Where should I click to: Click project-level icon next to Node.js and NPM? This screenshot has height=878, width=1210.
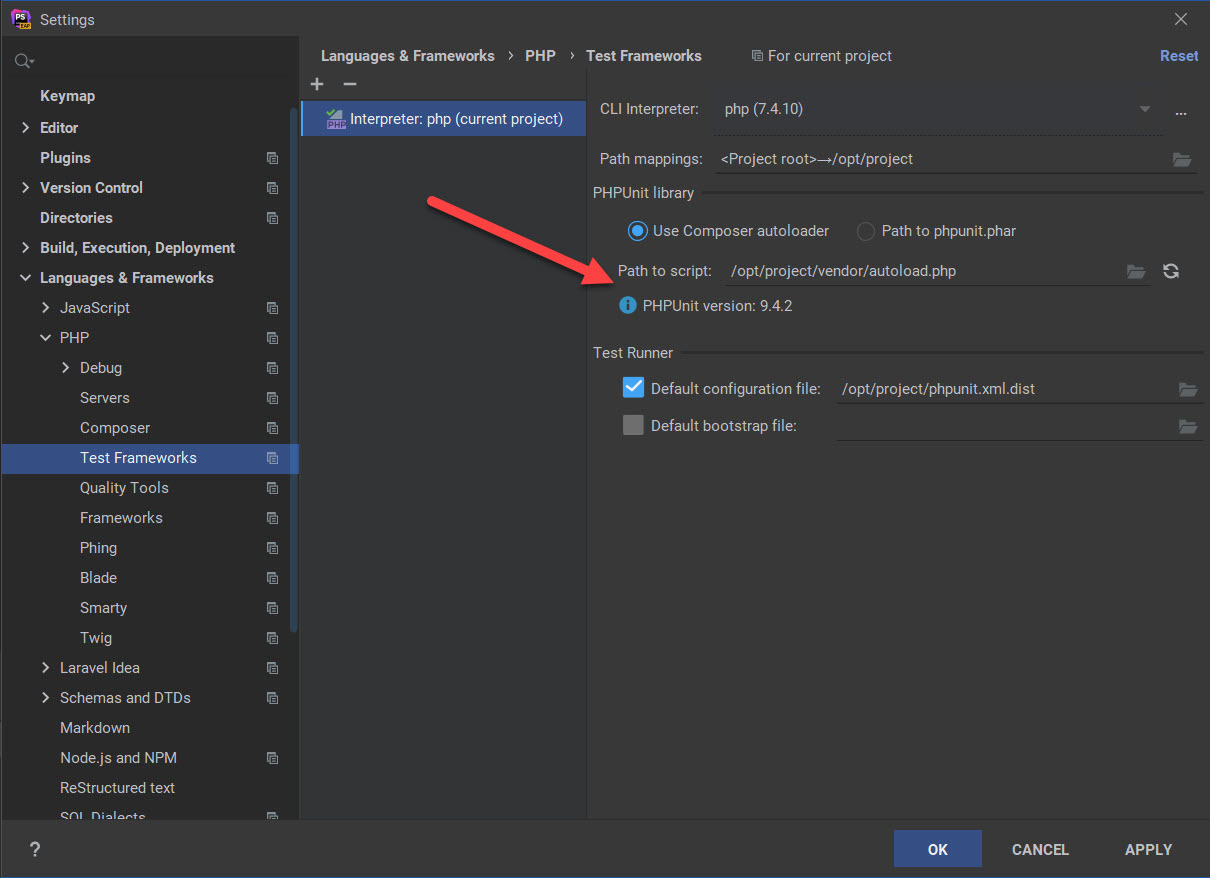(x=272, y=758)
